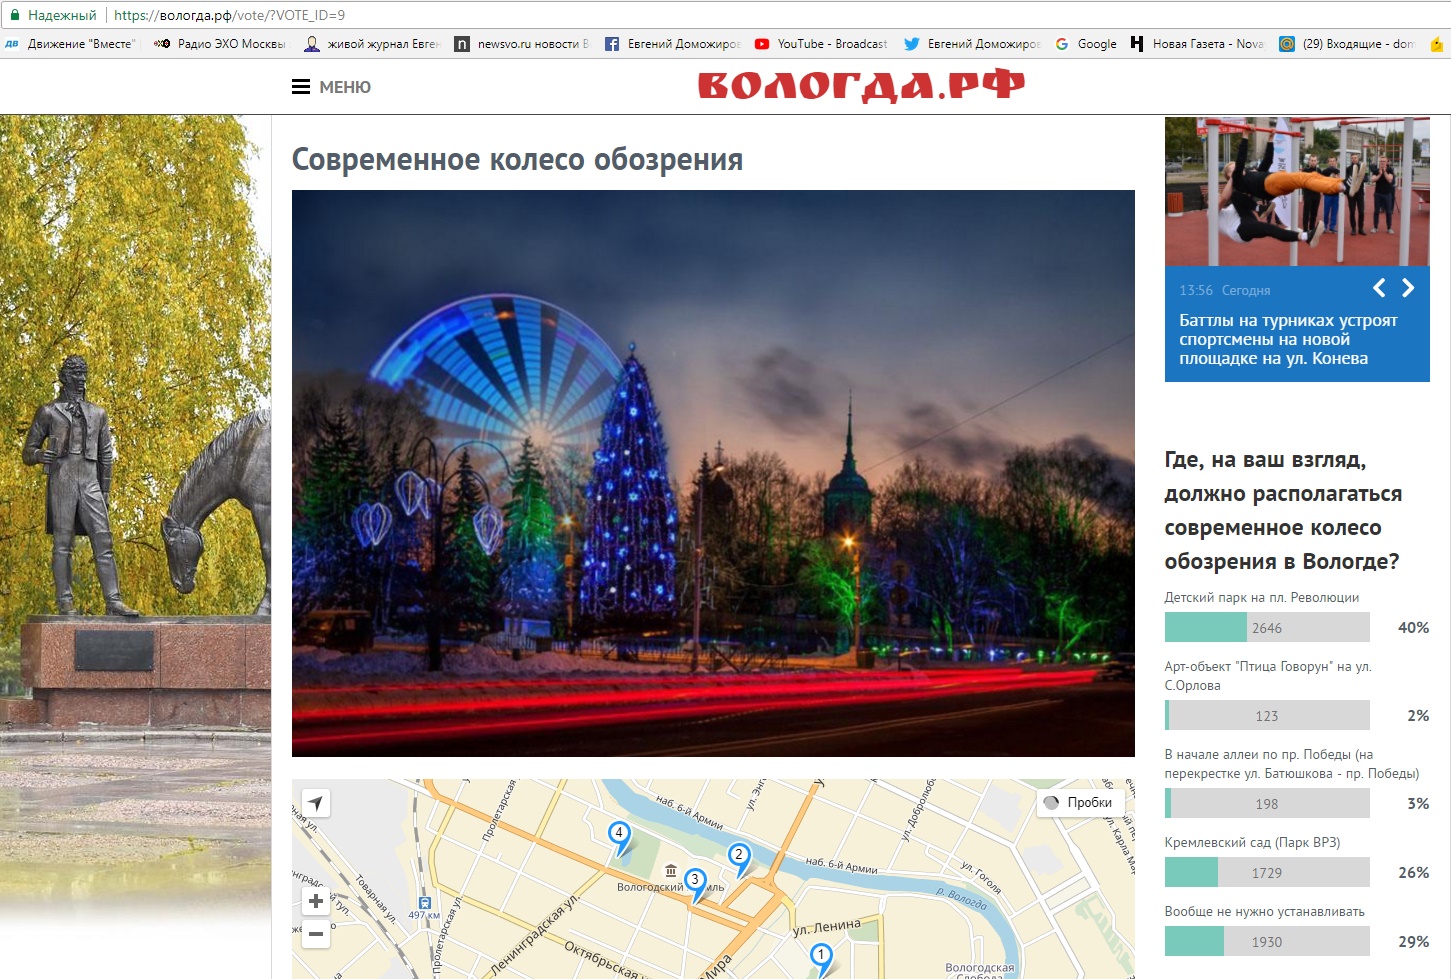The height and width of the screenshot is (979, 1451).
Task: Click the Вологда.рф site logo
Action: (861, 86)
